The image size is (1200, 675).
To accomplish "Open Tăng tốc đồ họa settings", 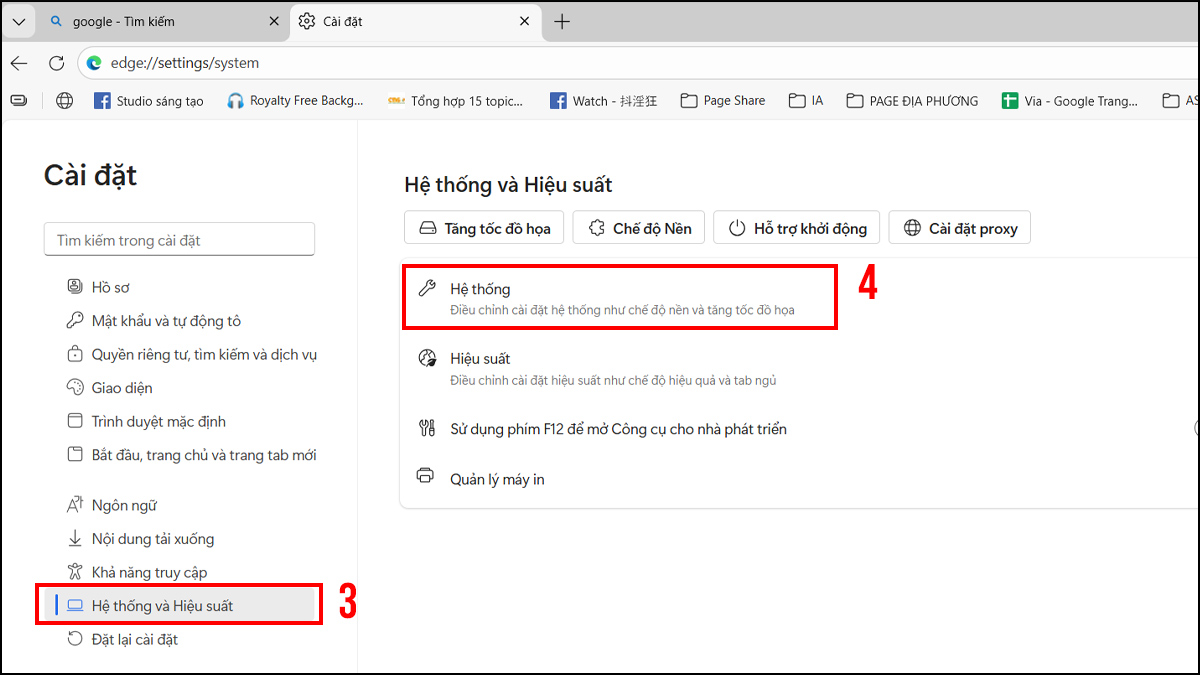I will click(483, 227).
